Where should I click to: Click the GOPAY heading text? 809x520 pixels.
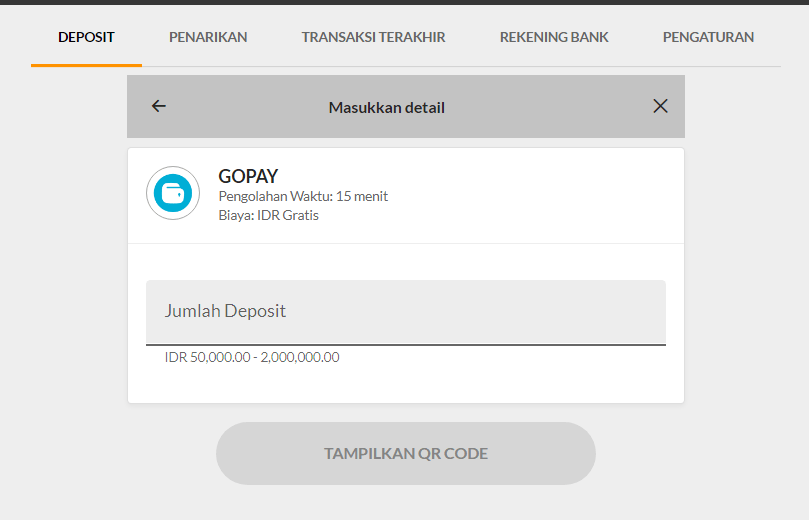[x=248, y=177]
